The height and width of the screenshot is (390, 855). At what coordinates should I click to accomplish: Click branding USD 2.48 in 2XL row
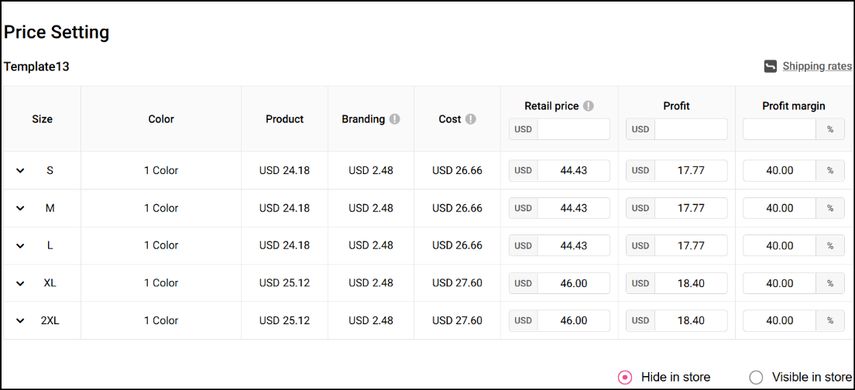pos(371,321)
